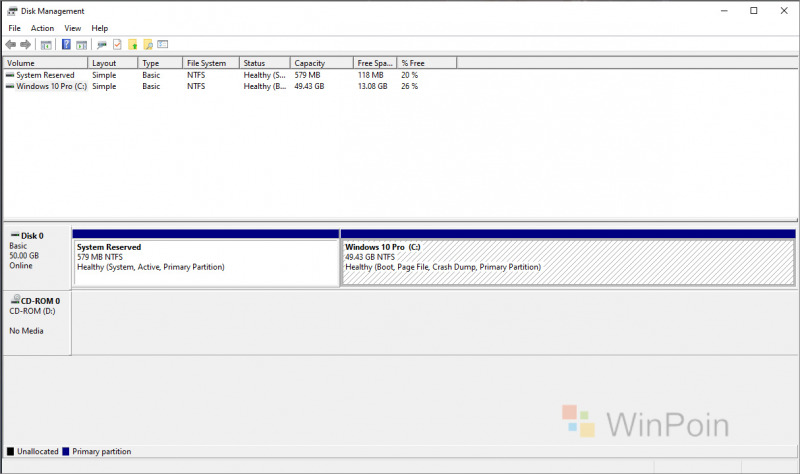Click the list settings toolbar icon
800x474 pixels.
[163, 44]
